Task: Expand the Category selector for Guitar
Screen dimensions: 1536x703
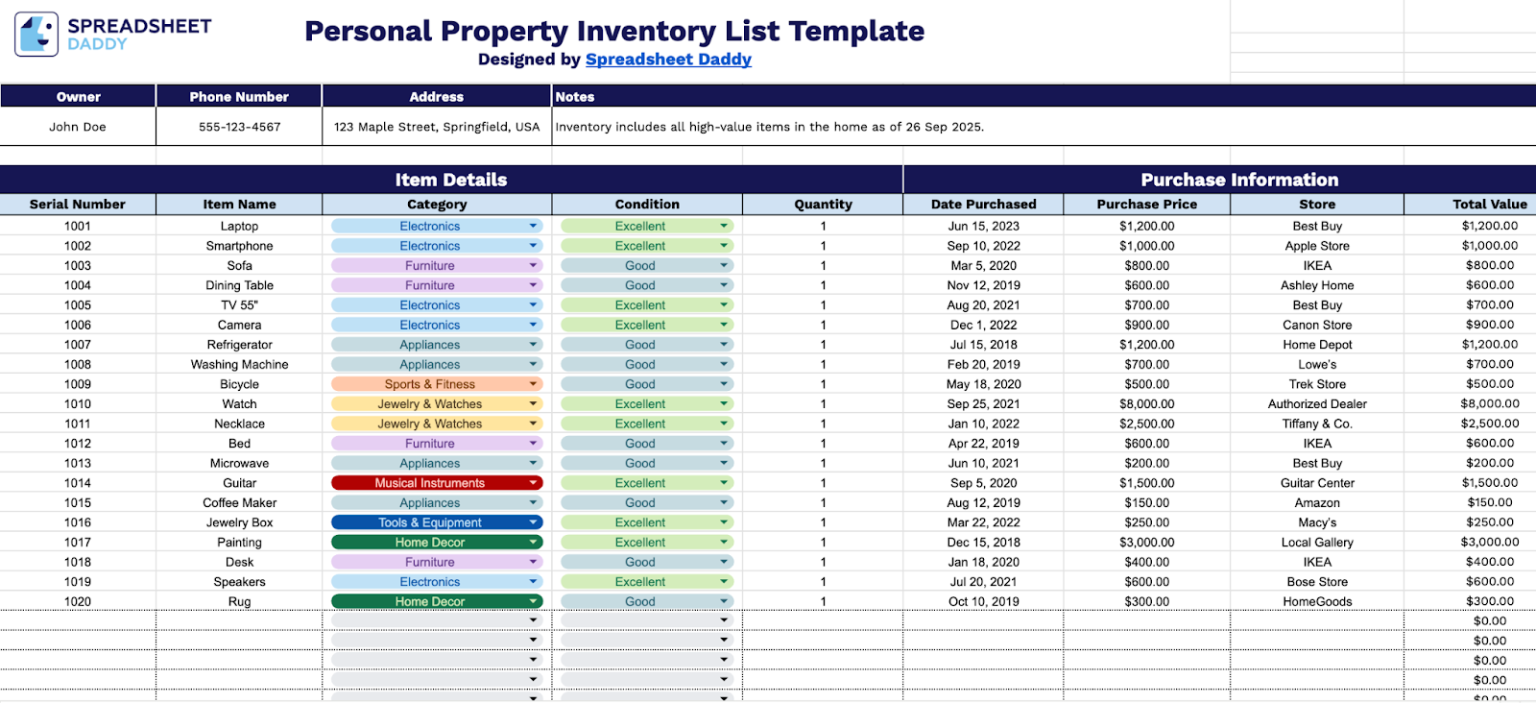Action: coord(533,482)
